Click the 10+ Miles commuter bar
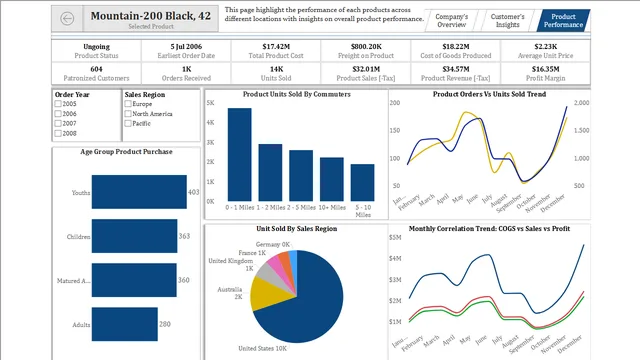The height and width of the screenshot is (360, 640). pos(332,180)
